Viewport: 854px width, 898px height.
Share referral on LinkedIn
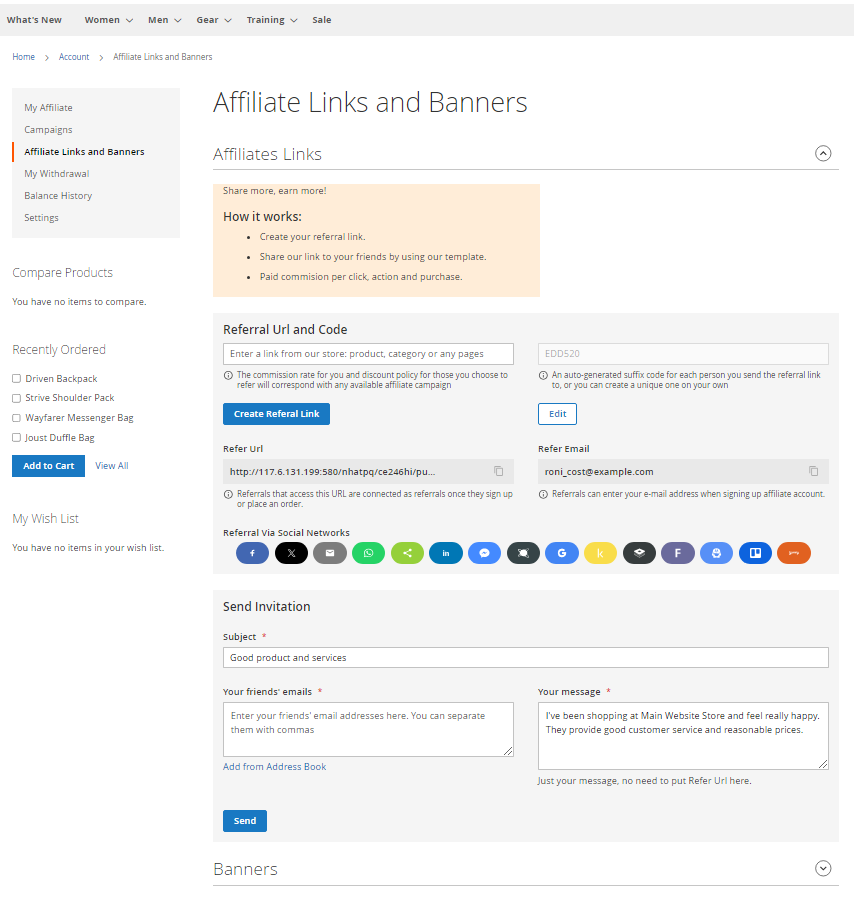446,553
